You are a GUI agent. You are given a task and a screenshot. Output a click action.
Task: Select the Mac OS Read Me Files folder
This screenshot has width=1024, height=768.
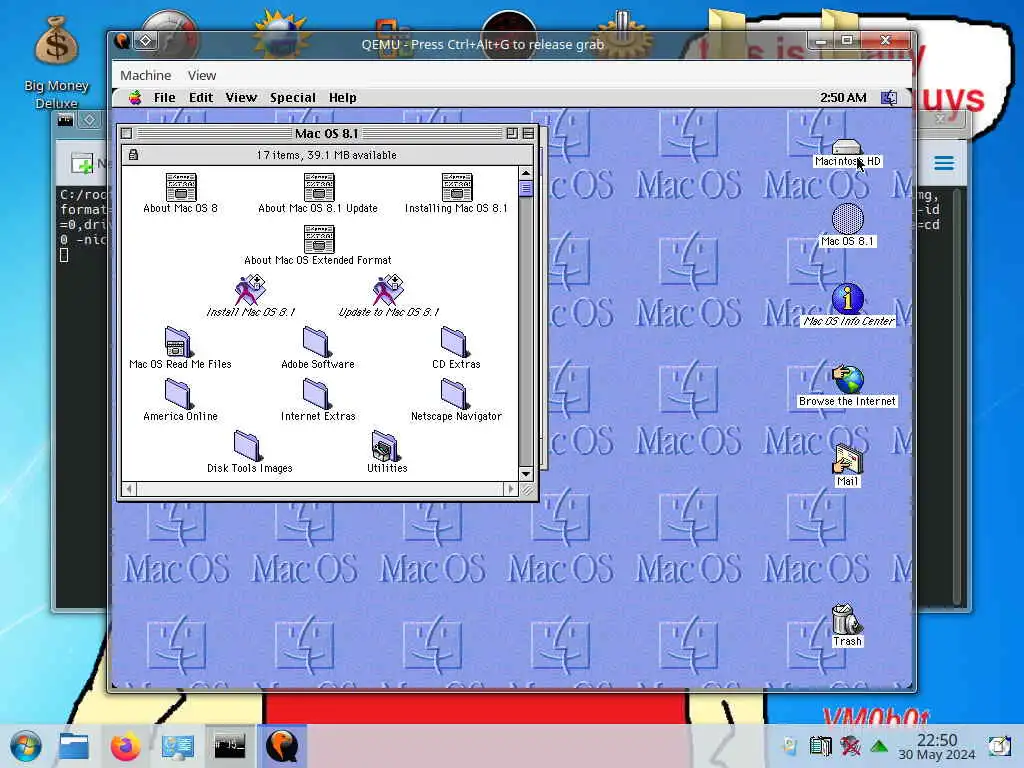point(178,342)
